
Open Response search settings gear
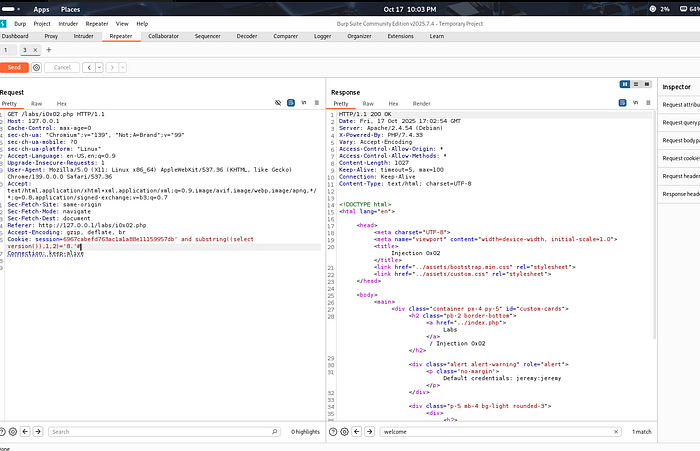(x=345, y=431)
